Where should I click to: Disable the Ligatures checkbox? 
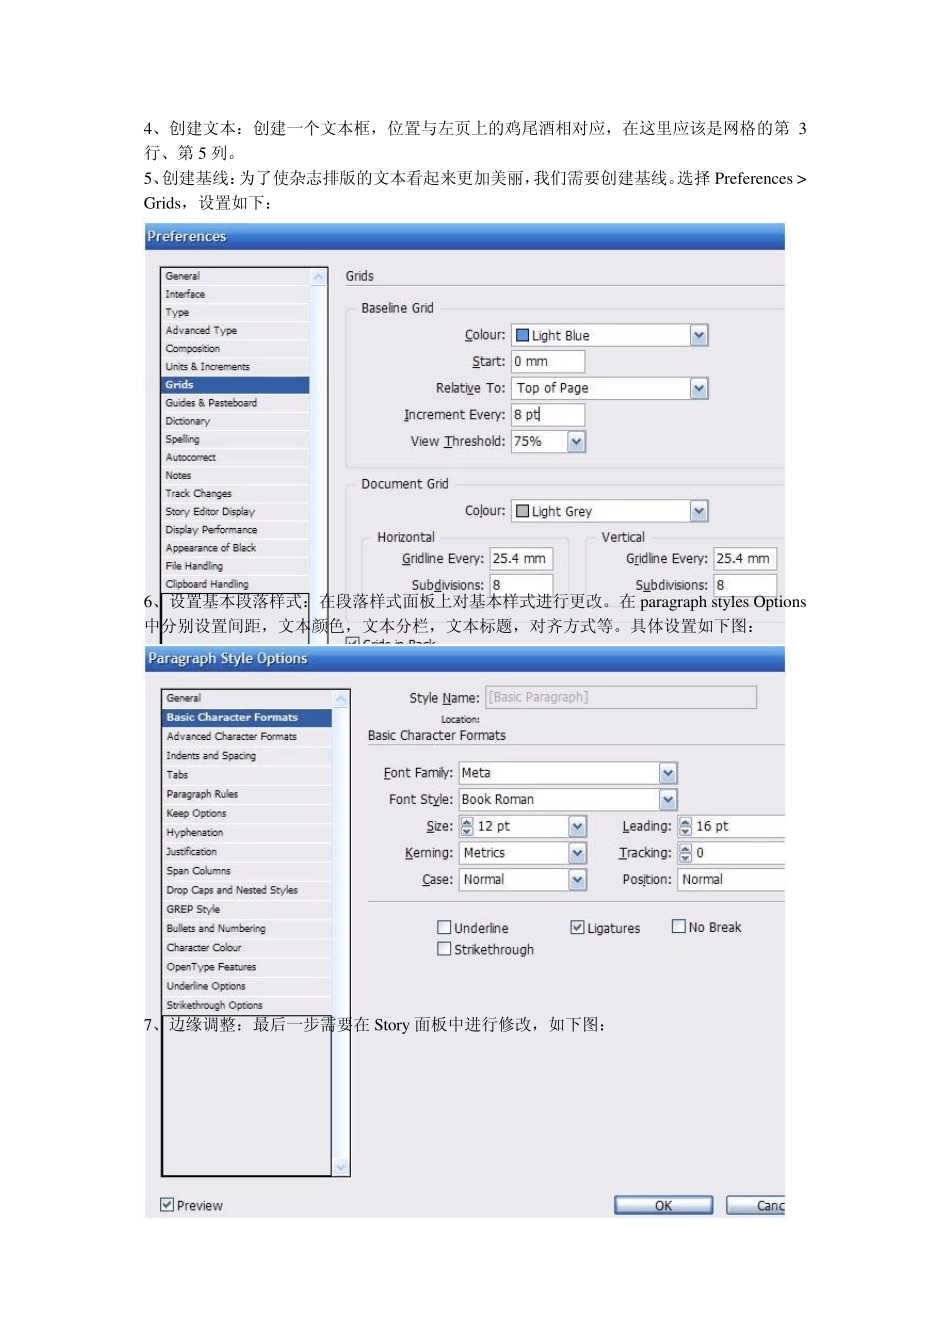(577, 927)
